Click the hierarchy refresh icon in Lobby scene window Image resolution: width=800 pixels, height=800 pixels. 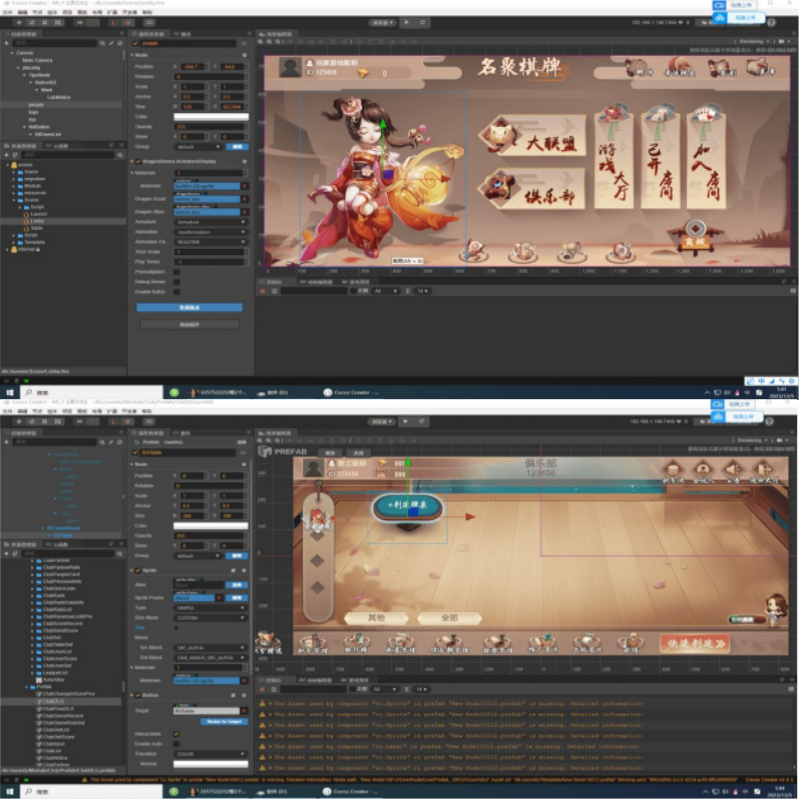120,43
